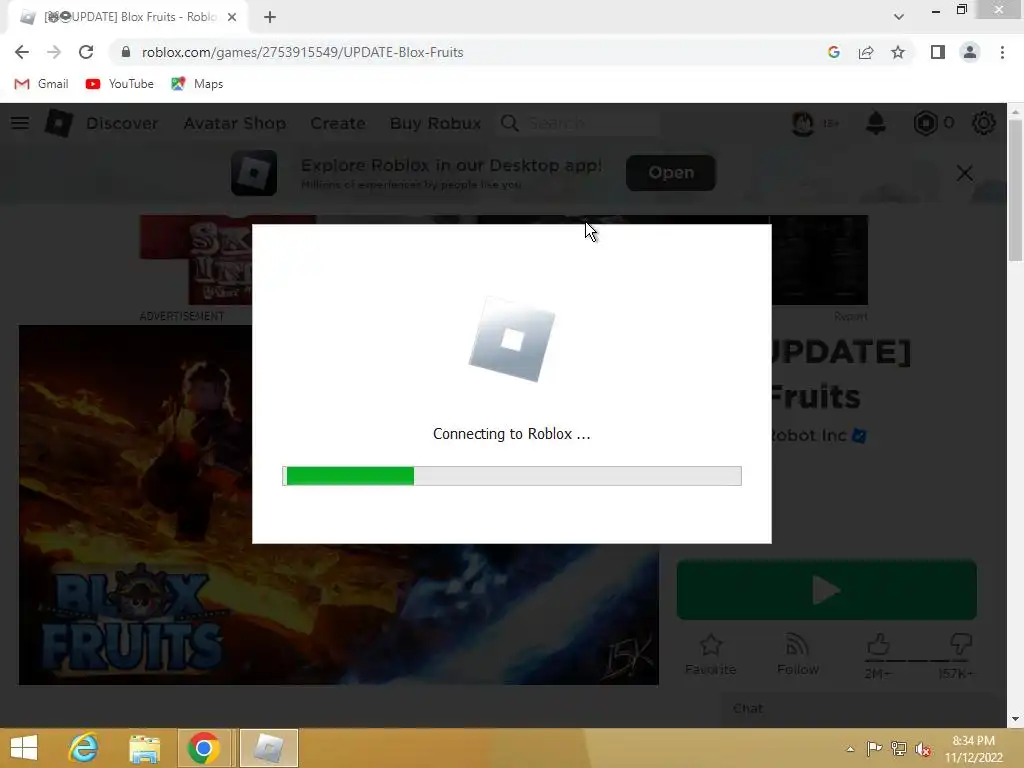Favorite the game with star icon
Viewport: 1024px width, 768px height.
click(711, 654)
